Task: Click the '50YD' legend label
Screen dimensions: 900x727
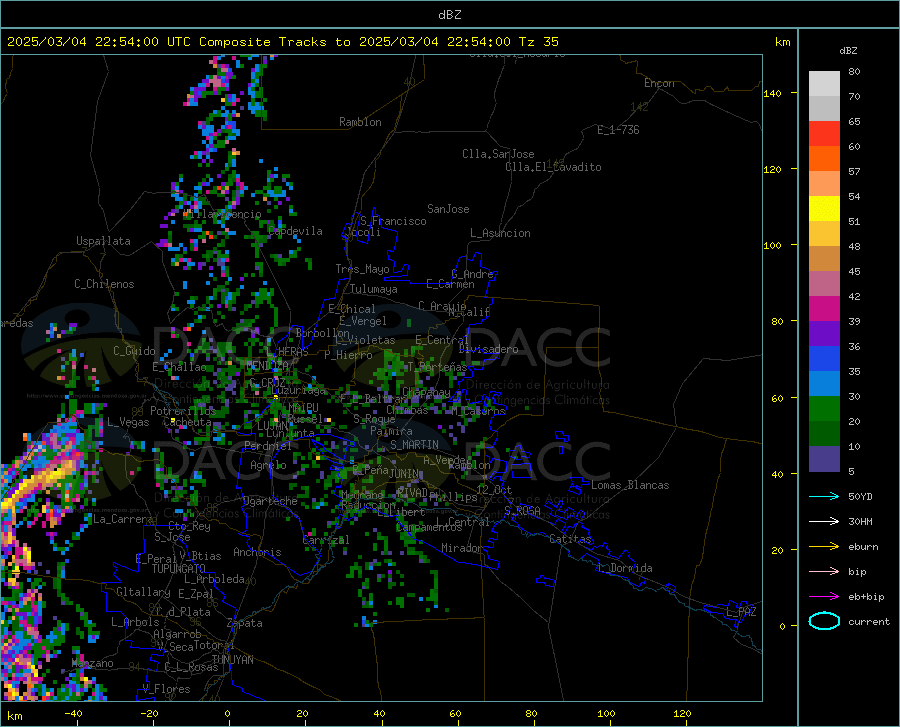Action: coord(860,496)
